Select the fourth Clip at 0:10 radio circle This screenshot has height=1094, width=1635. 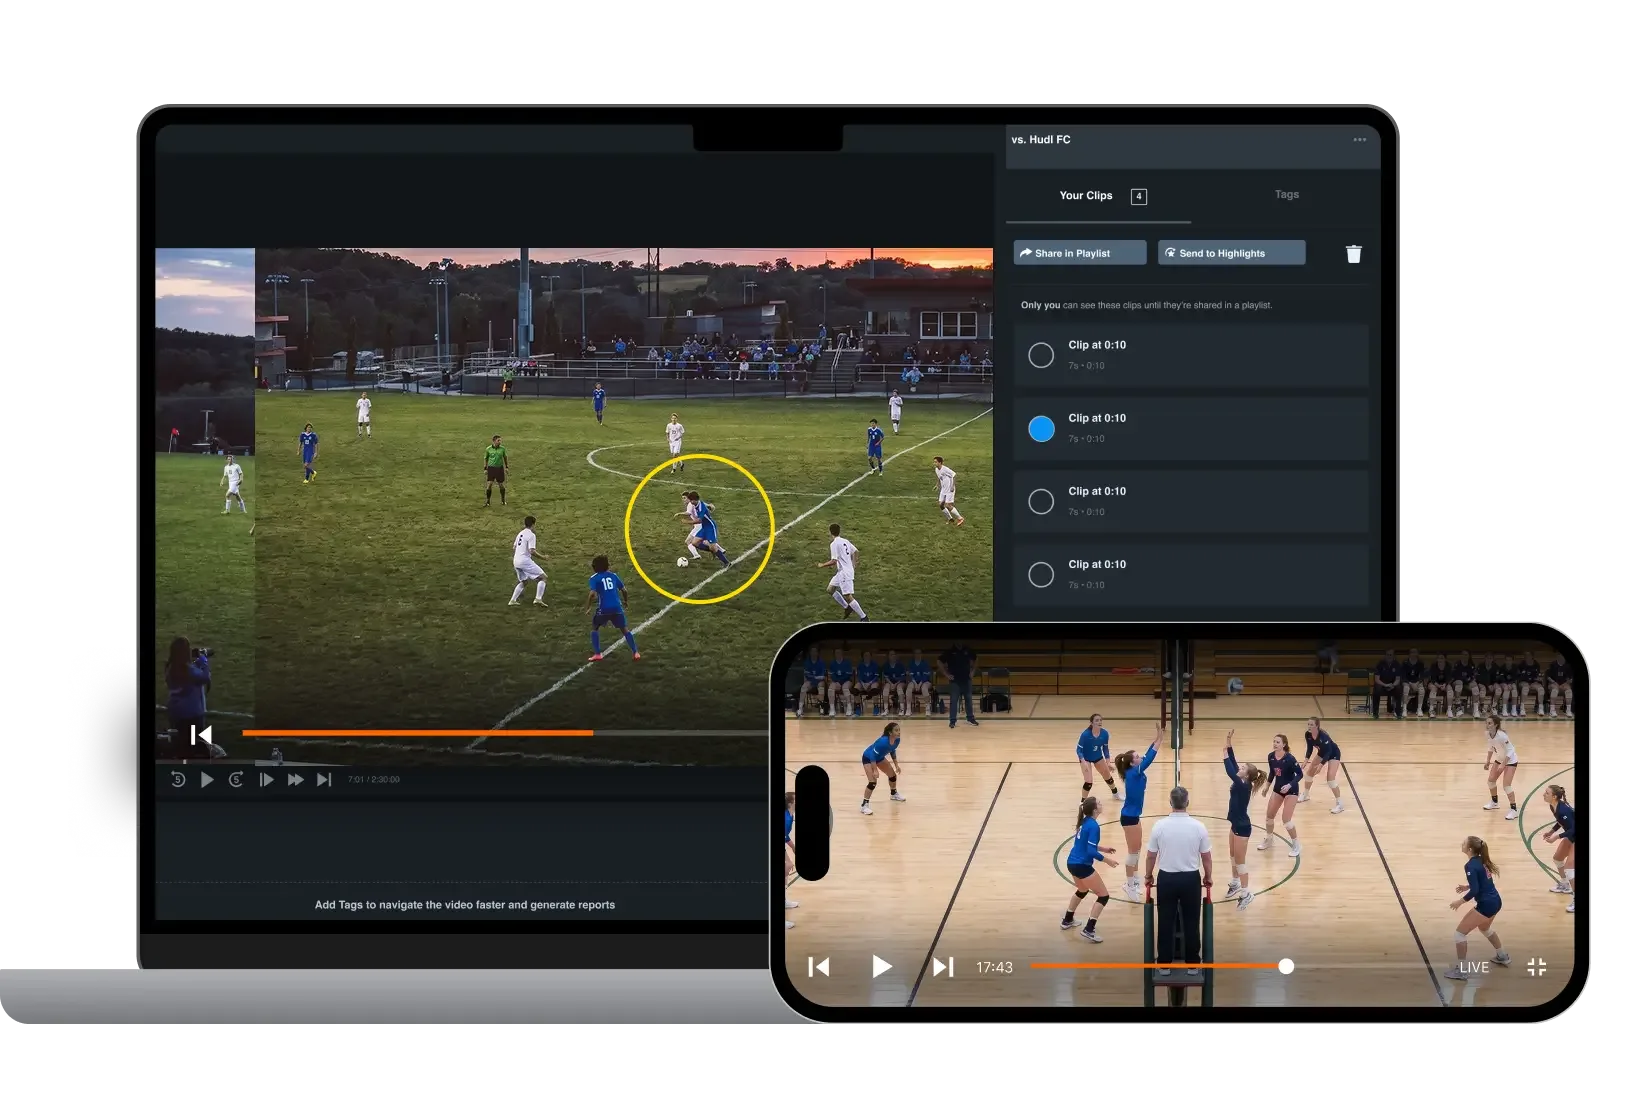click(1041, 574)
